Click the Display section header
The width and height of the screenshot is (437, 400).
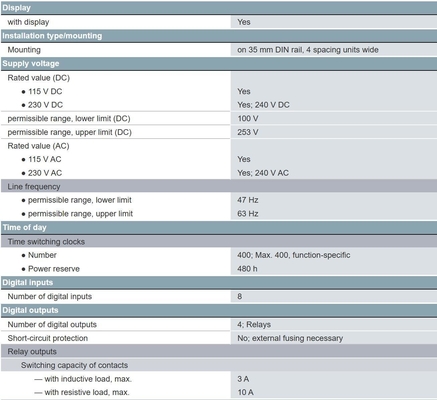pyautogui.click(x=218, y=8)
